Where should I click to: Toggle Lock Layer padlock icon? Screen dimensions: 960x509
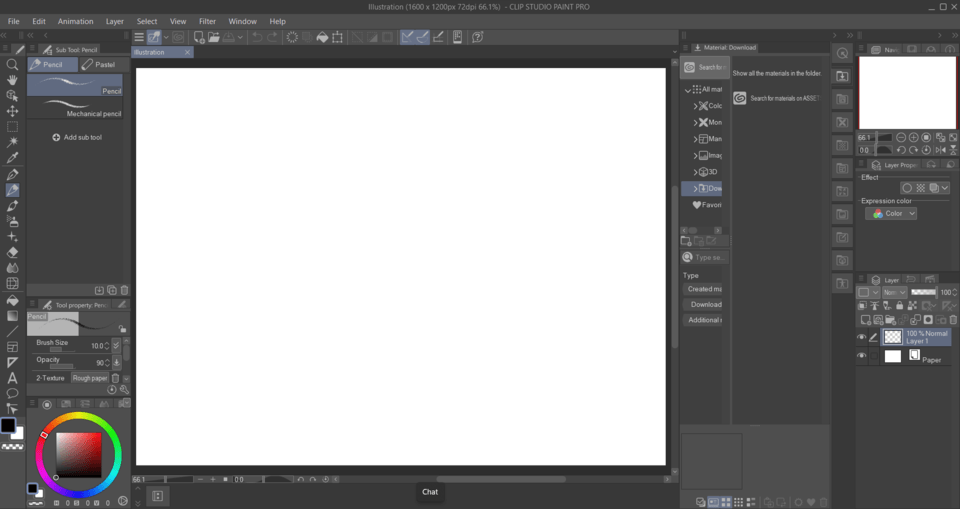tap(899, 305)
